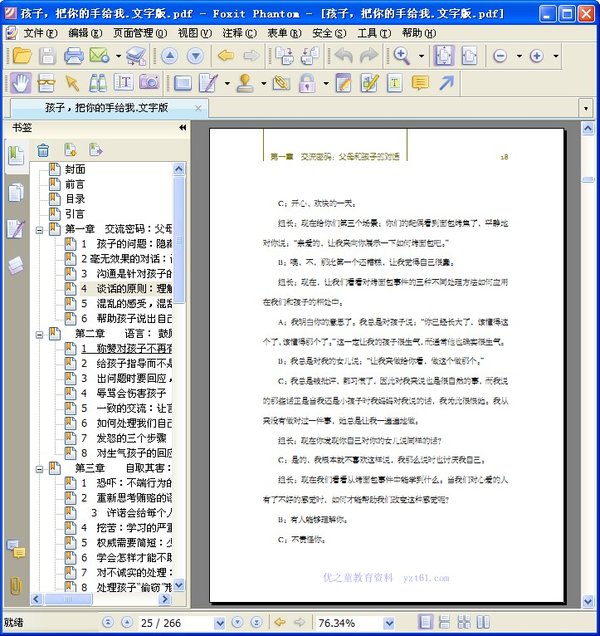Click zoom in plus button
The image size is (600, 636).
(536, 56)
